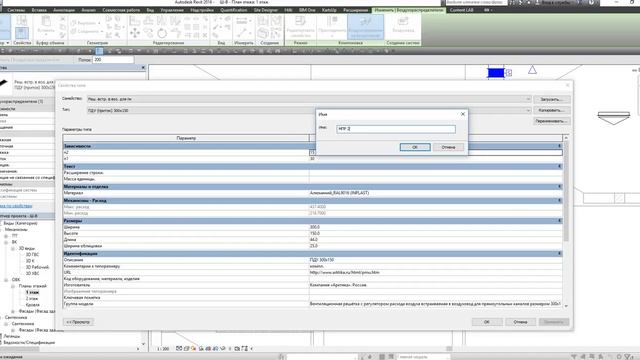Click the Просмотр button
The width and height of the screenshot is (640, 360).
coord(78,322)
